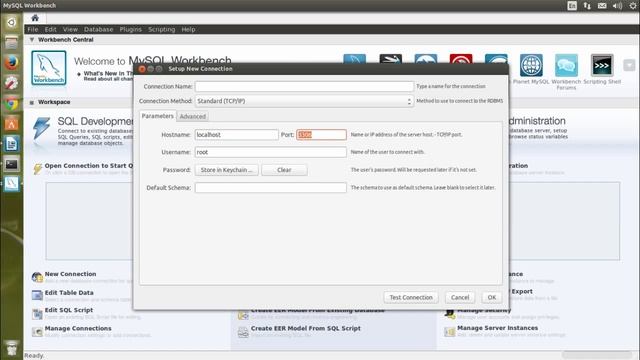
Task: Click Create EER Model From SQL Script link
Action: (x=306, y=328)
